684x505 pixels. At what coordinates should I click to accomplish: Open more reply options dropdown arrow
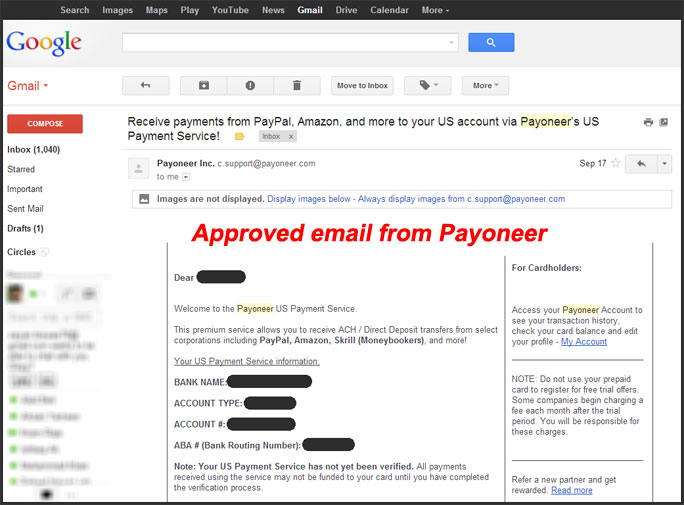point(664,164)
